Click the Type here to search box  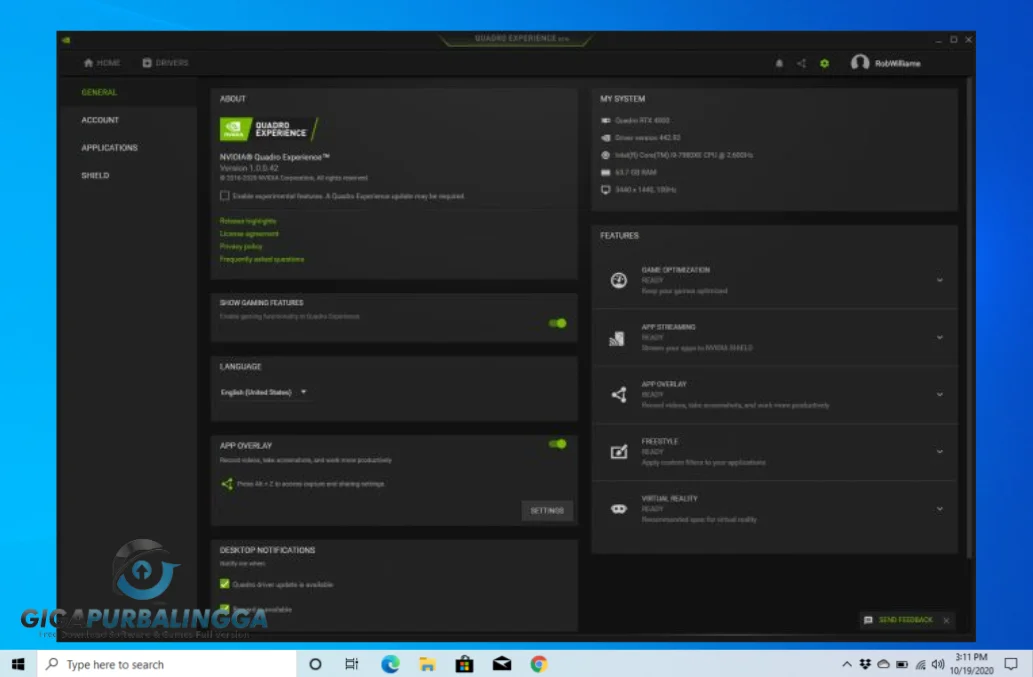point(167,664)
